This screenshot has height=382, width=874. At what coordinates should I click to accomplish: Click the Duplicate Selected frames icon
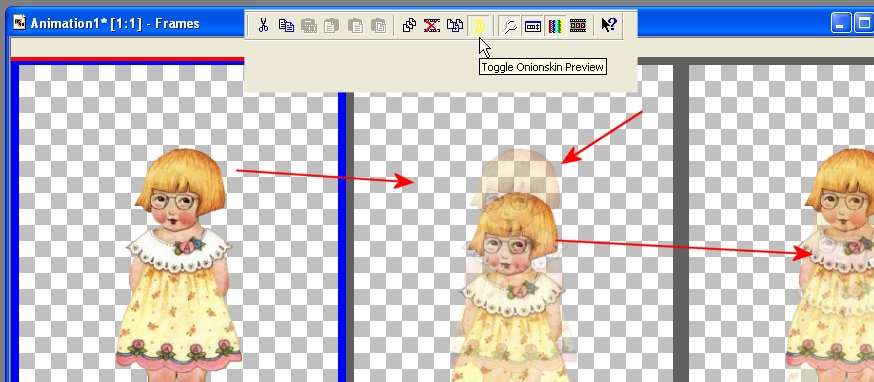point(409,25)
